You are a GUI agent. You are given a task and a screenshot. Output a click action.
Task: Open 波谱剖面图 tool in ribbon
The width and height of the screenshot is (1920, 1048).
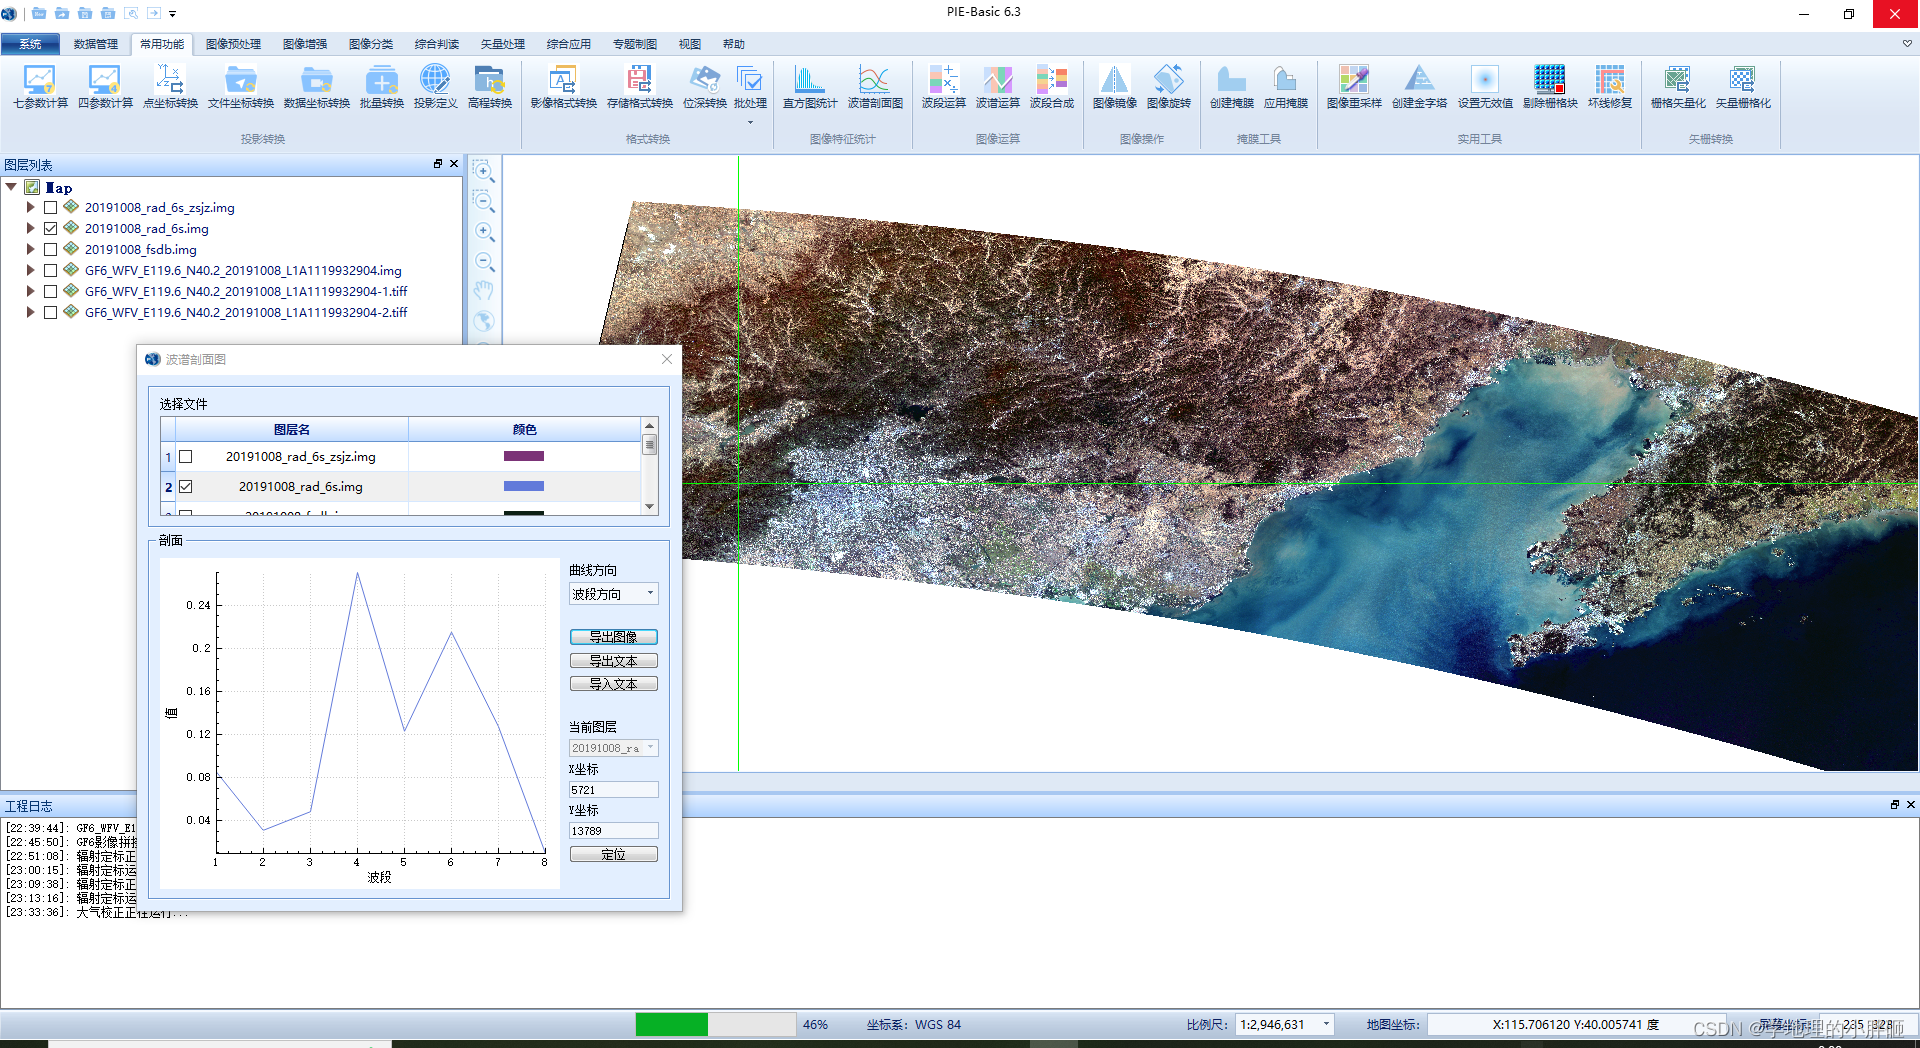coord(875,87)
